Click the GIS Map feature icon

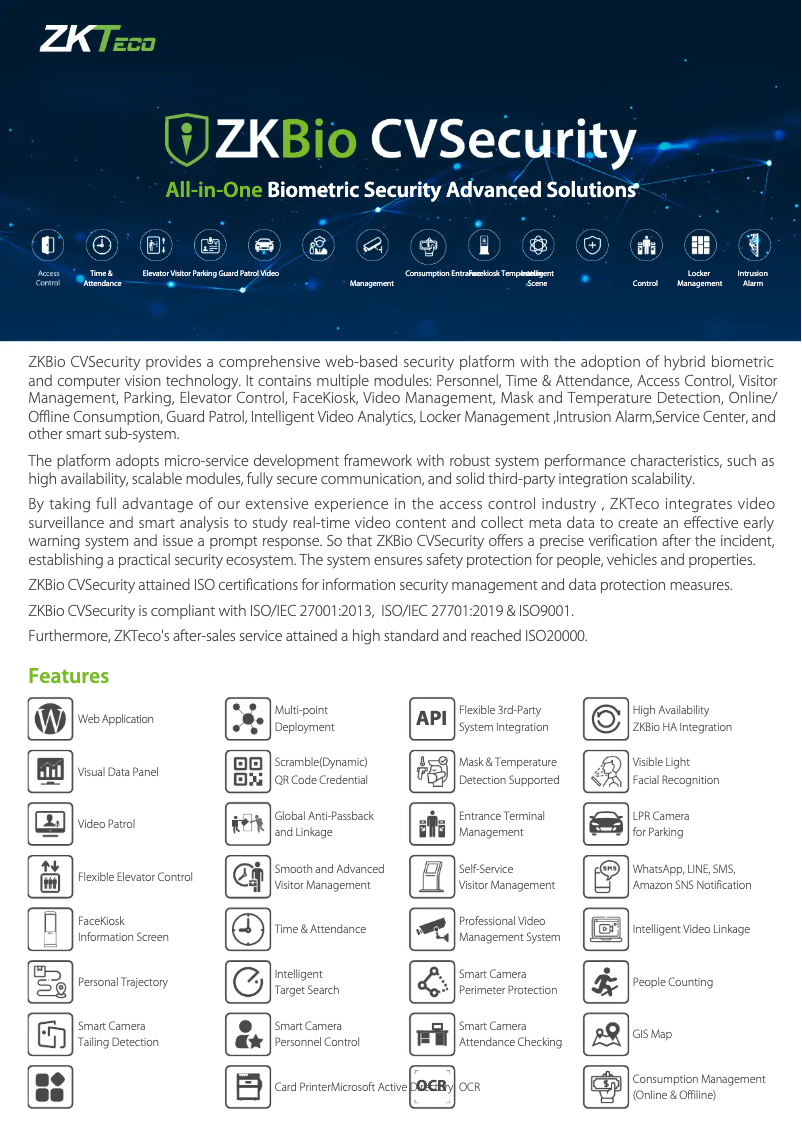[605, 1034]
